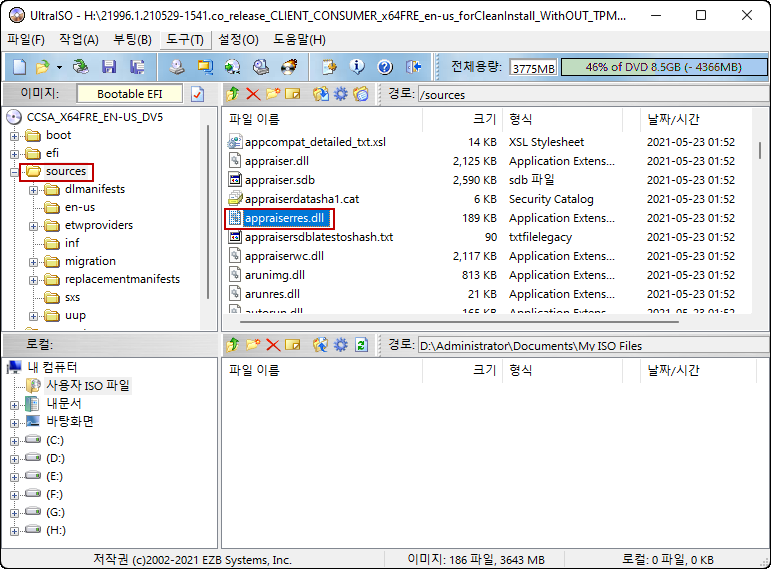Sort image files by 크기 column header

(462, 119)
